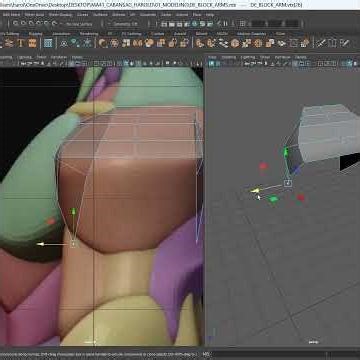Screen dimensions: 360x360
Task: Click the knife-shaped Multi-Cut shelf icon
Action: [x=321, y=43]
